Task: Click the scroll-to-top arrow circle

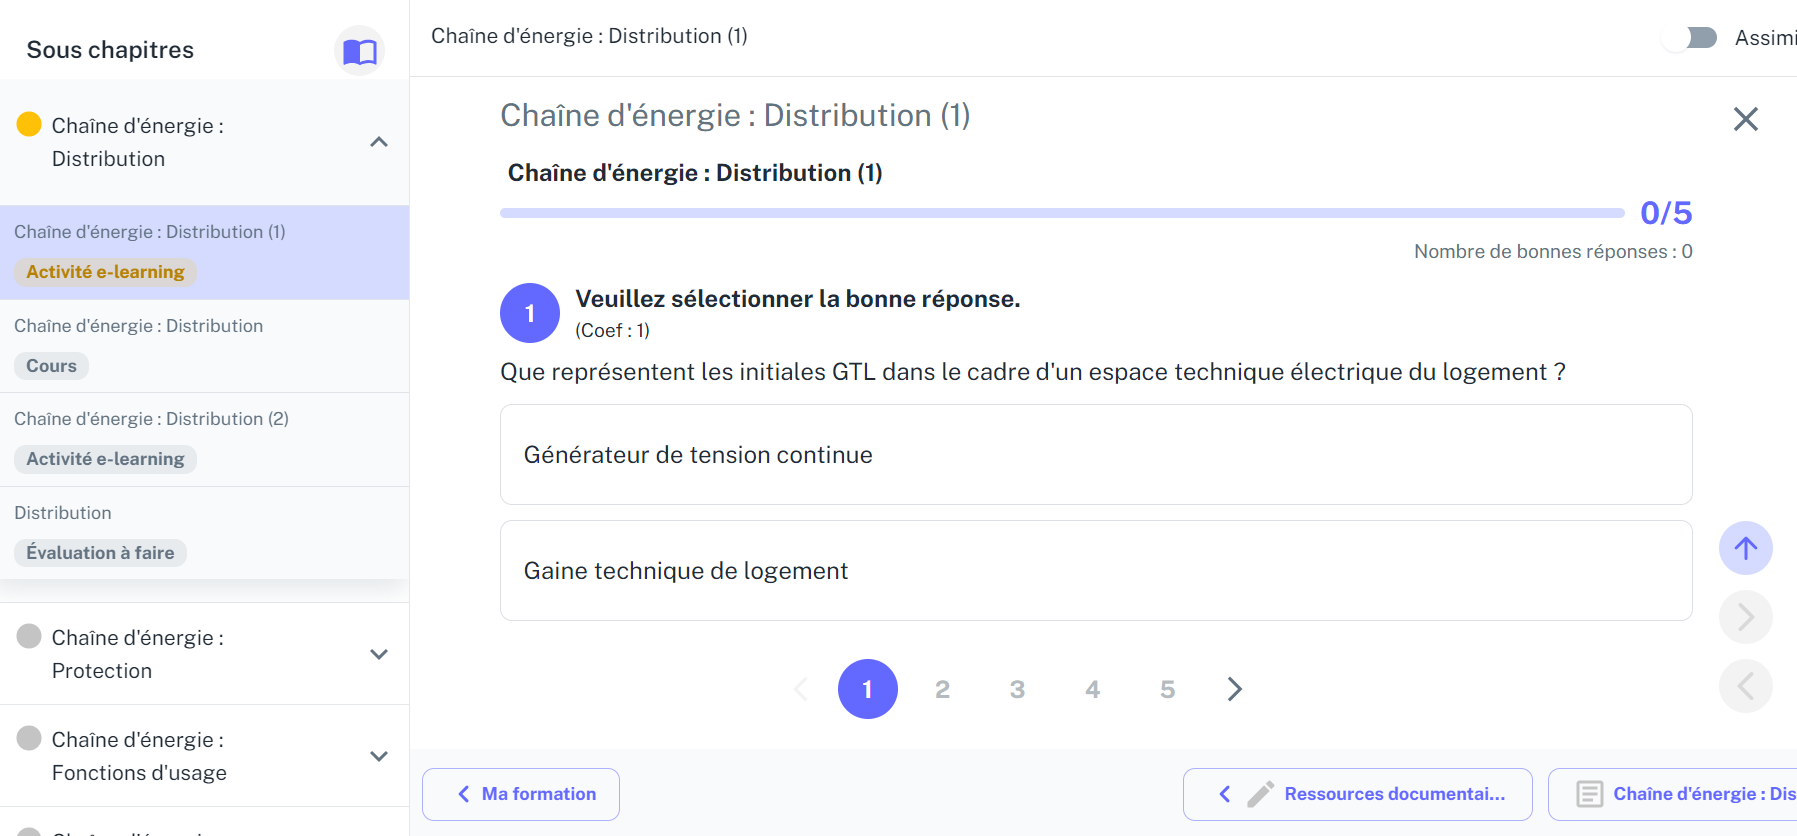Action: tap(1745, 548)
